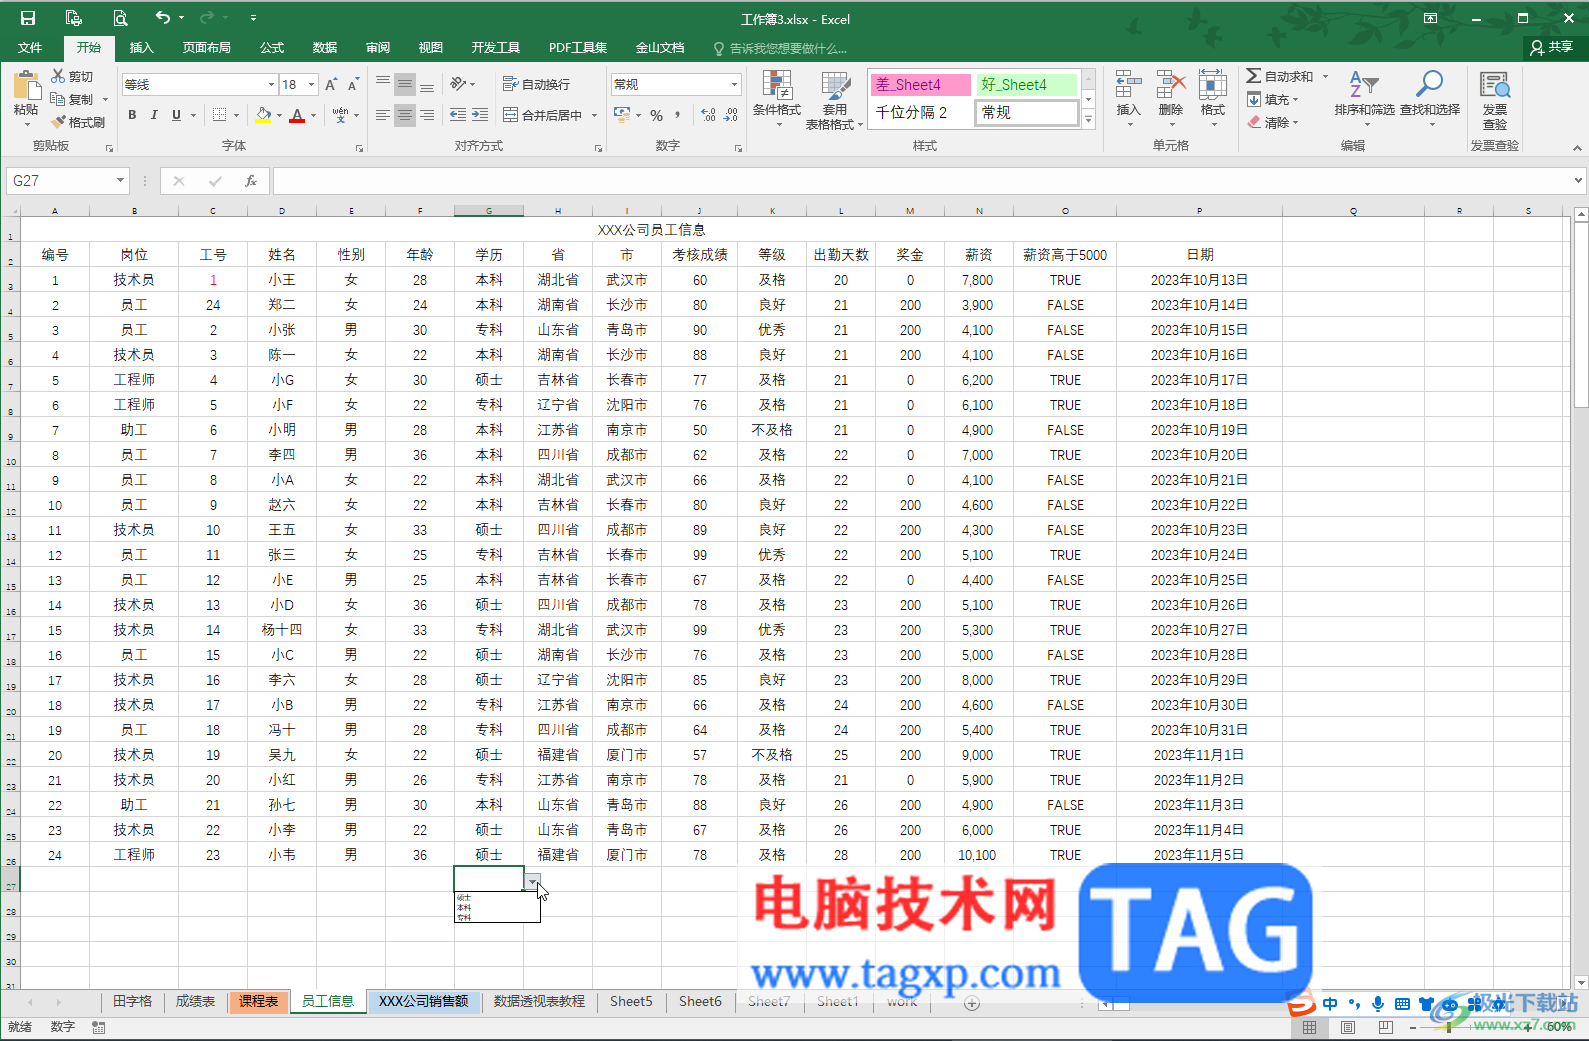
Task: Toggle italic formatting
Action: pos(154,115)
